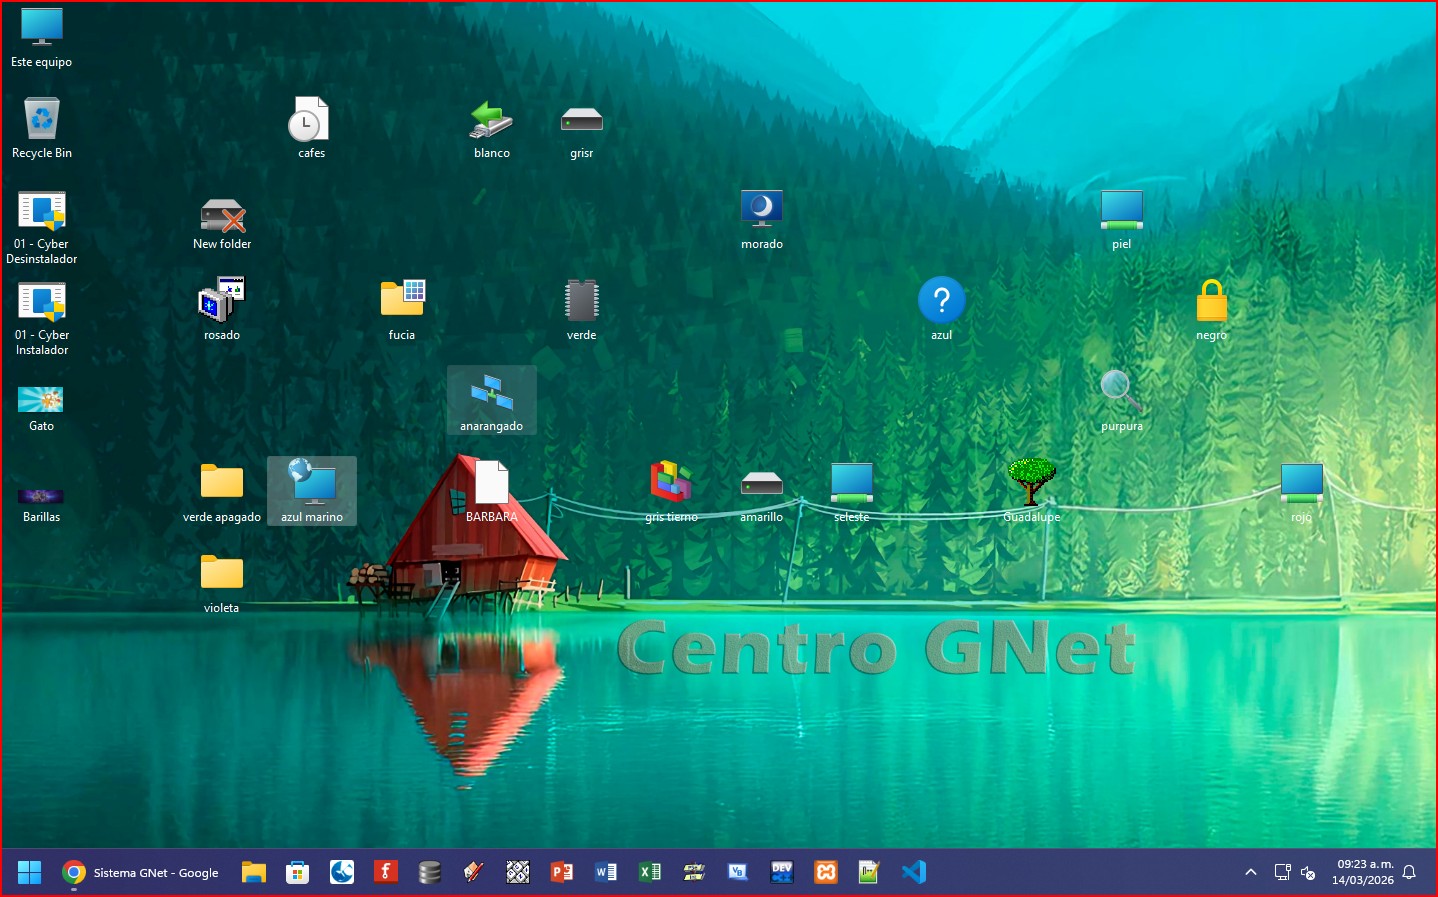Open Microsoft Store taskbar icon
This screenshot has height=897, width=1438.
coord(298,872)
